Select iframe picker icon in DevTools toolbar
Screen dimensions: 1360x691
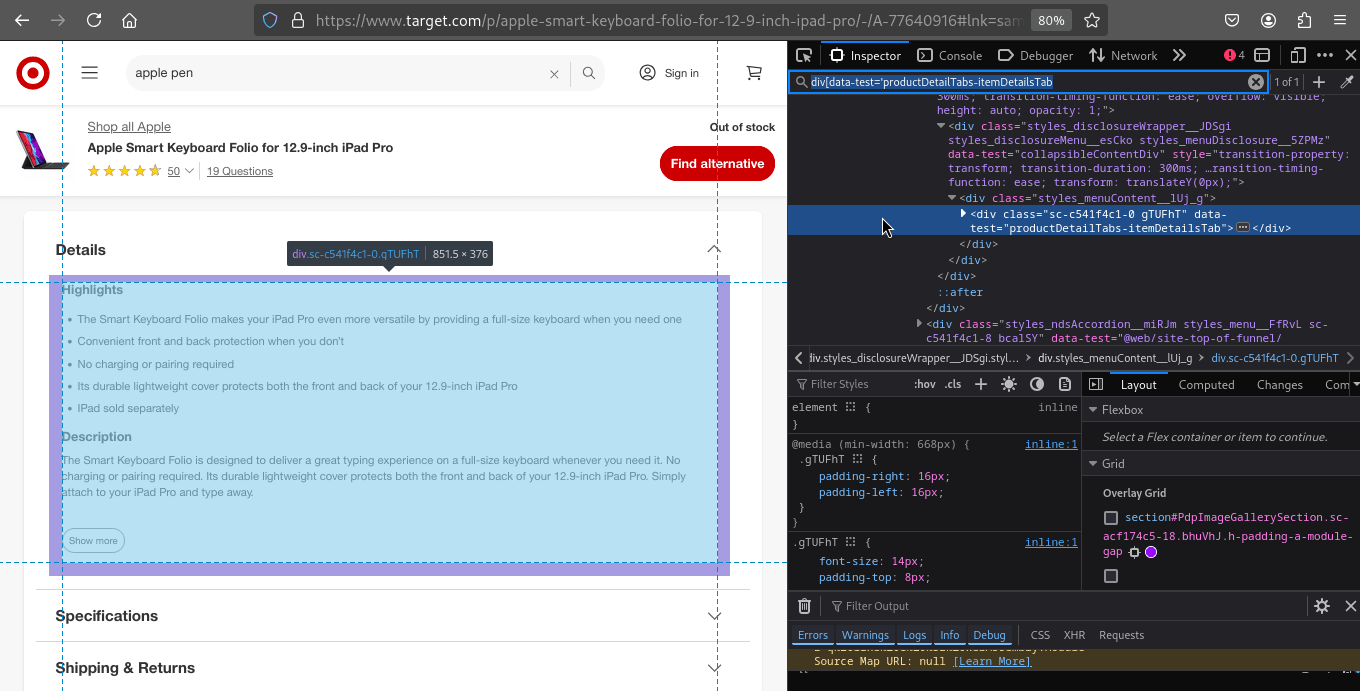click(1262, 55)
